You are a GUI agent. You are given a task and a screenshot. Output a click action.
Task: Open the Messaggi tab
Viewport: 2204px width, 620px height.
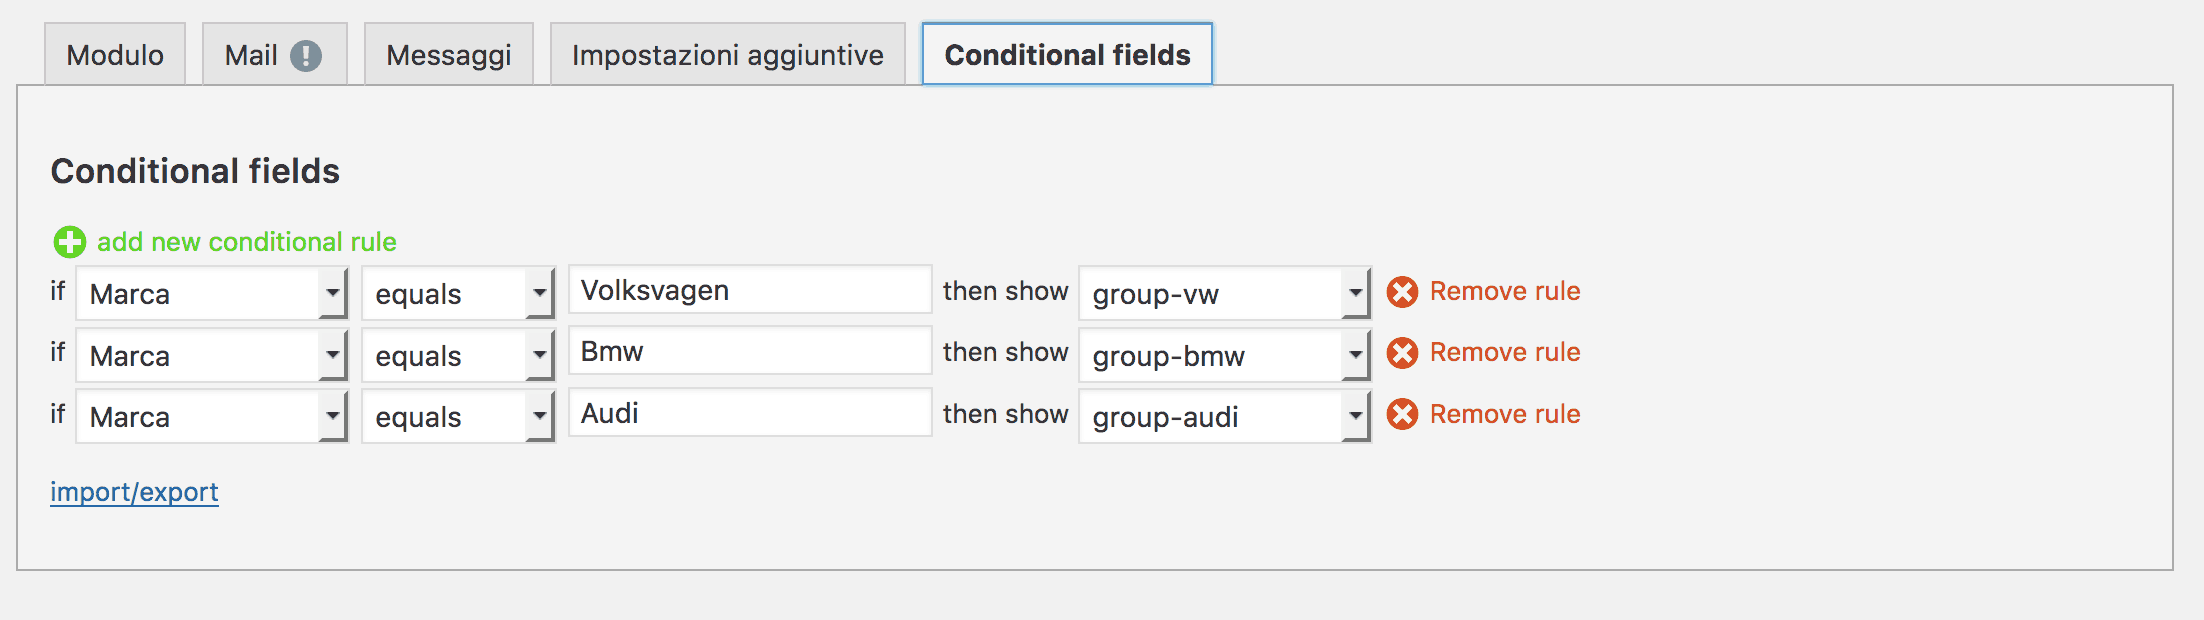[449, 55]
